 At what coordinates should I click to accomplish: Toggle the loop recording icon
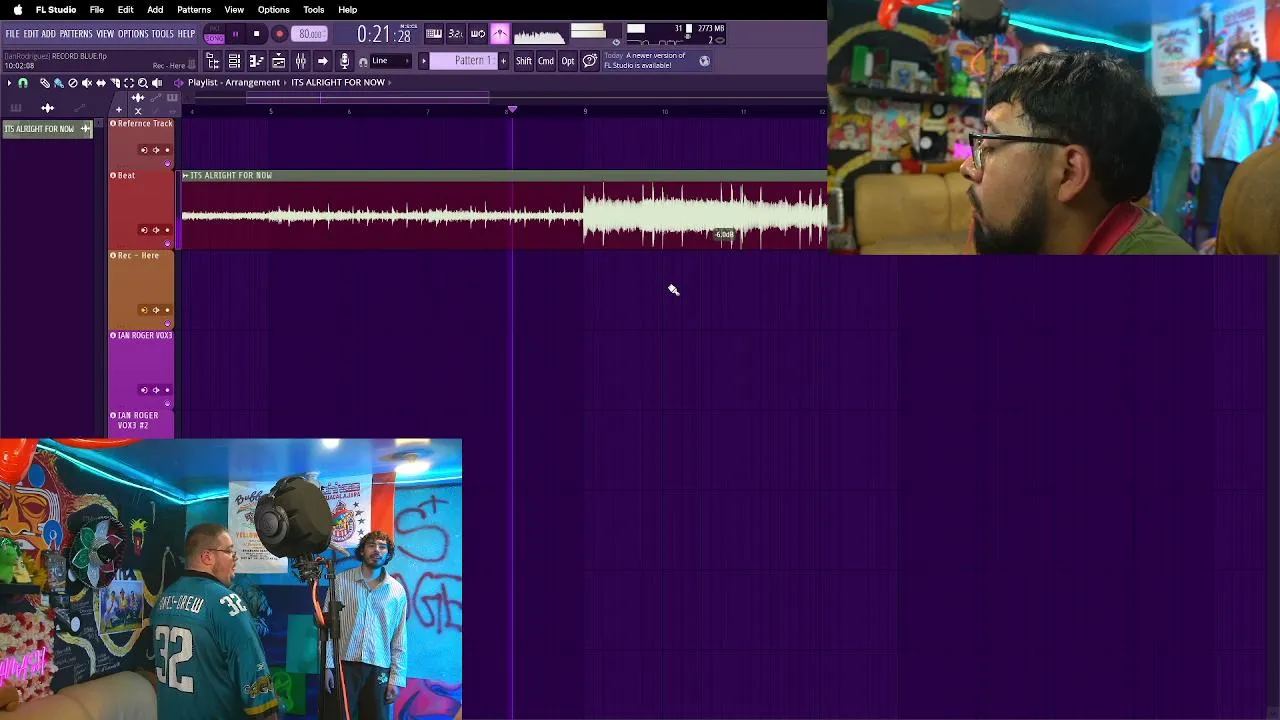478,34
